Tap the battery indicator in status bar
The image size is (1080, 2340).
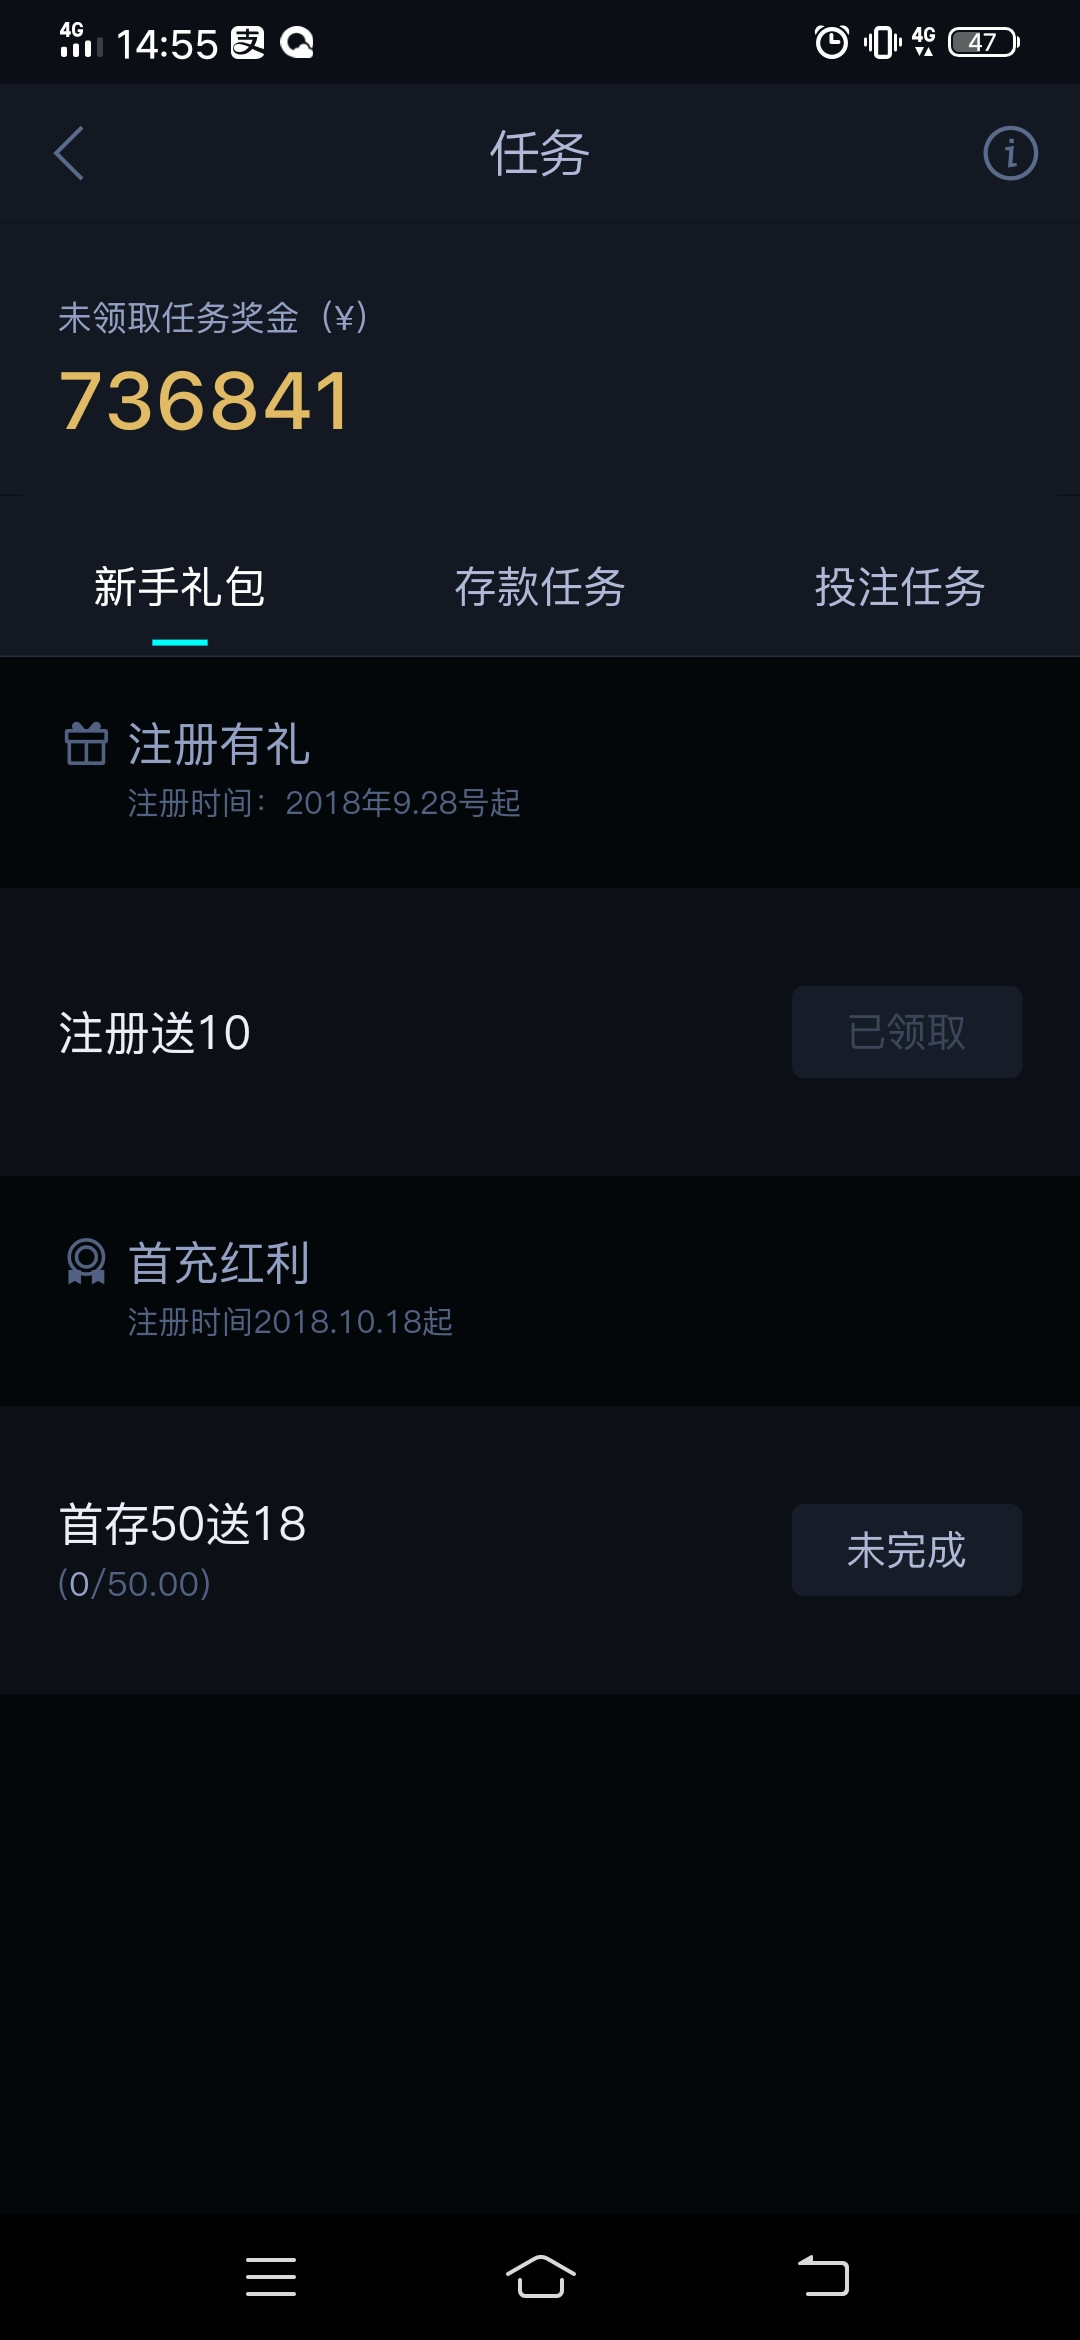click(x=983, y=42)
